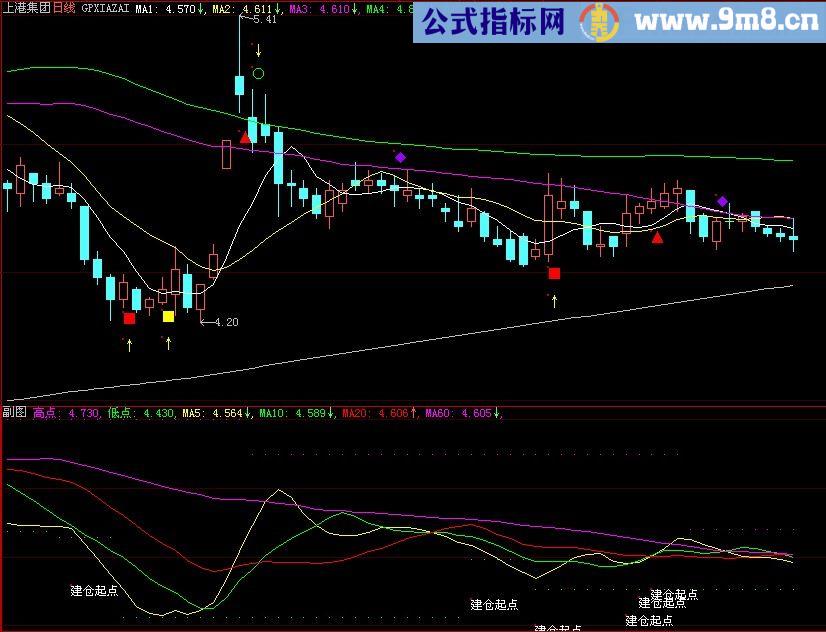Select the purple diamond marker near chart's right edge
Viewport: 826px width, 632px height.
[x=722, y=201]
